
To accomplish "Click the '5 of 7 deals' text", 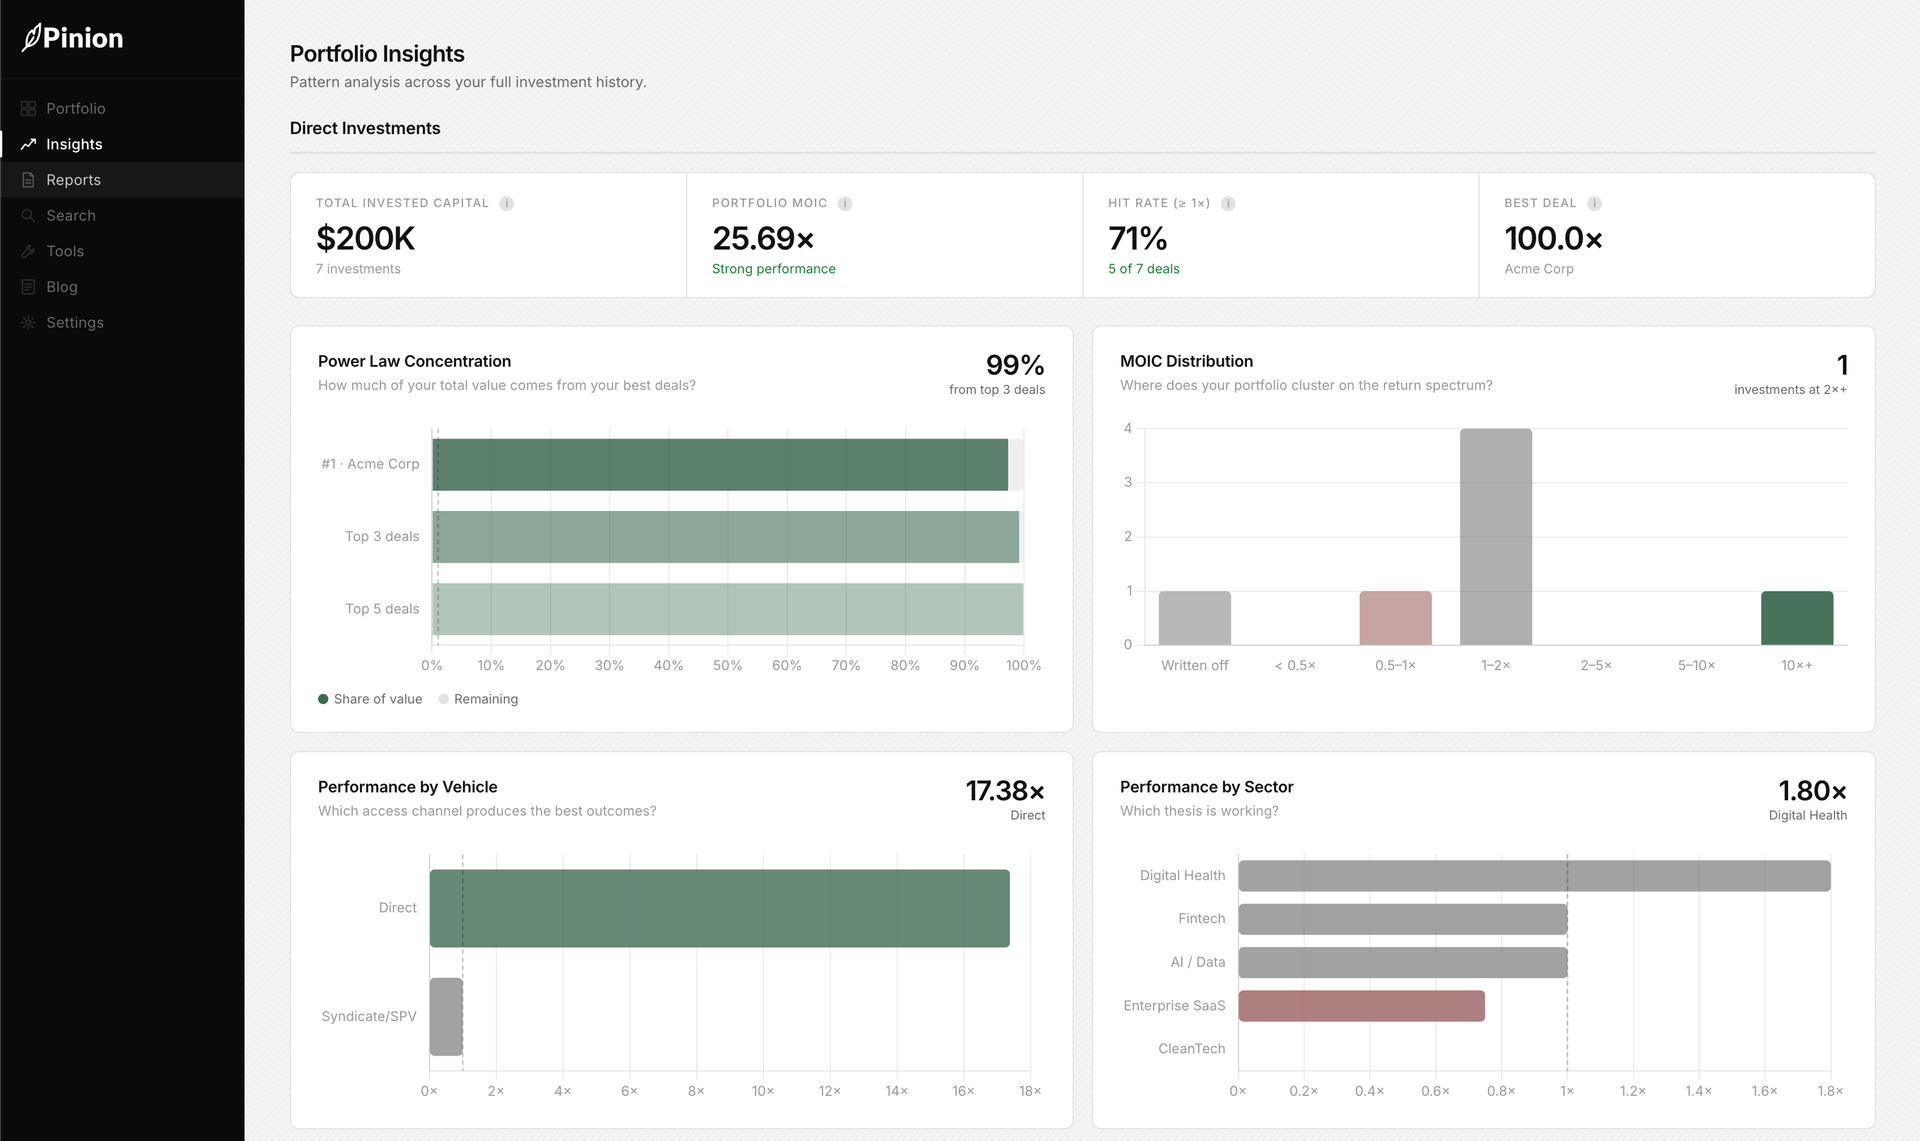I will pyautogui.click(x=1143, y=269).
